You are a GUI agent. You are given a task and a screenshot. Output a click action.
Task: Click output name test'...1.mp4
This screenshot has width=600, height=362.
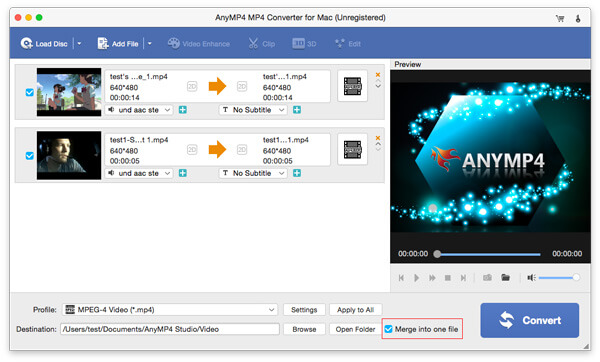pyautogui.click(x=284, y=77)
